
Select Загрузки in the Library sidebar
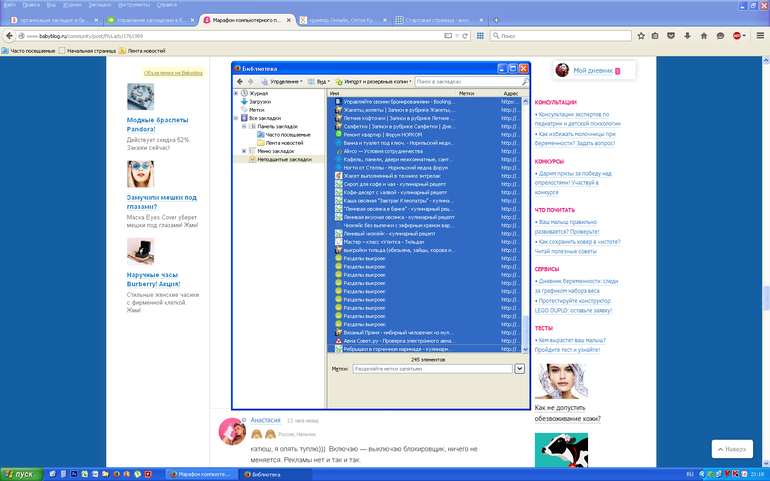[x=260, y=101]
